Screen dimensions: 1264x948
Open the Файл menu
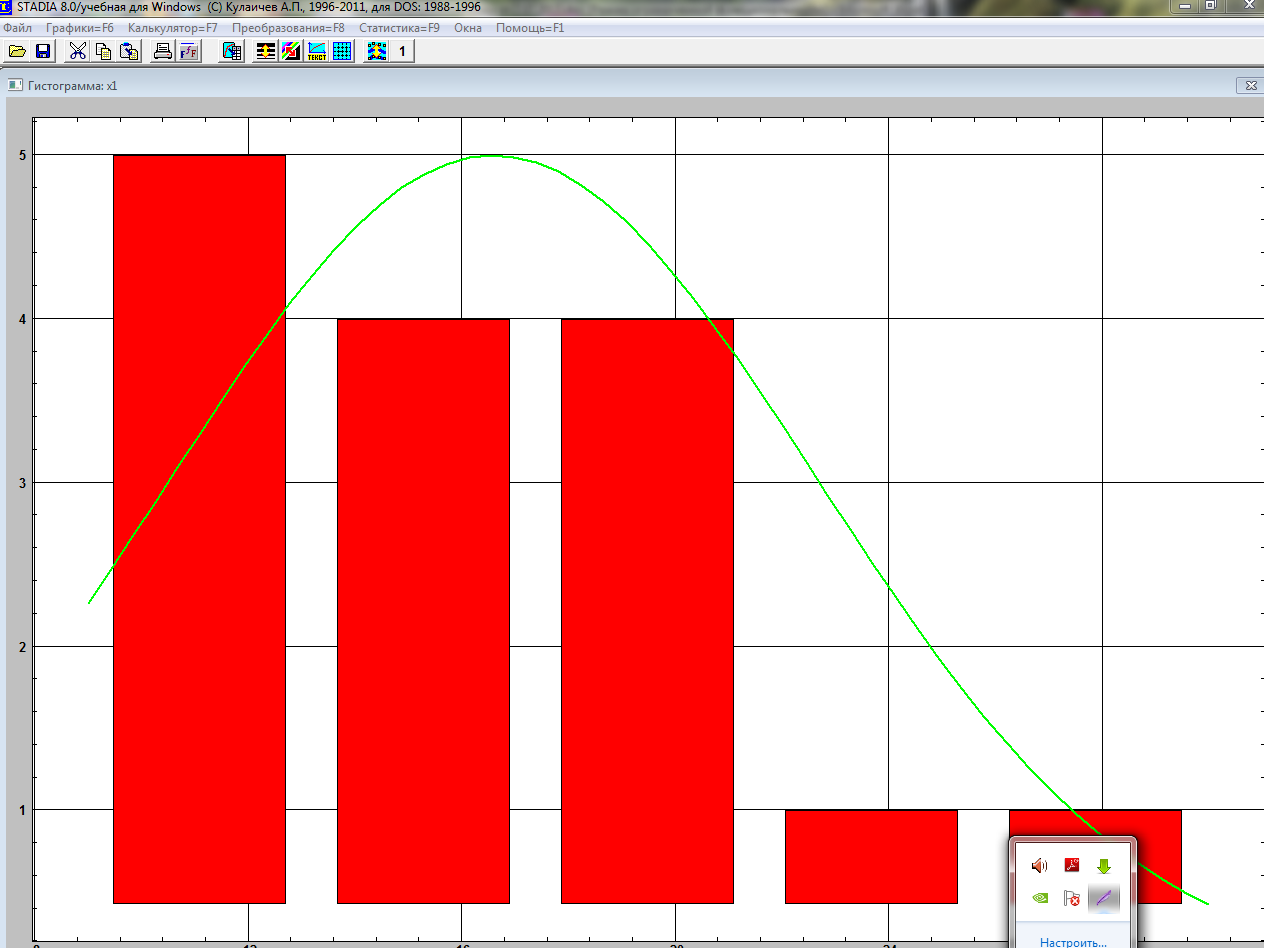pos(17,28)
